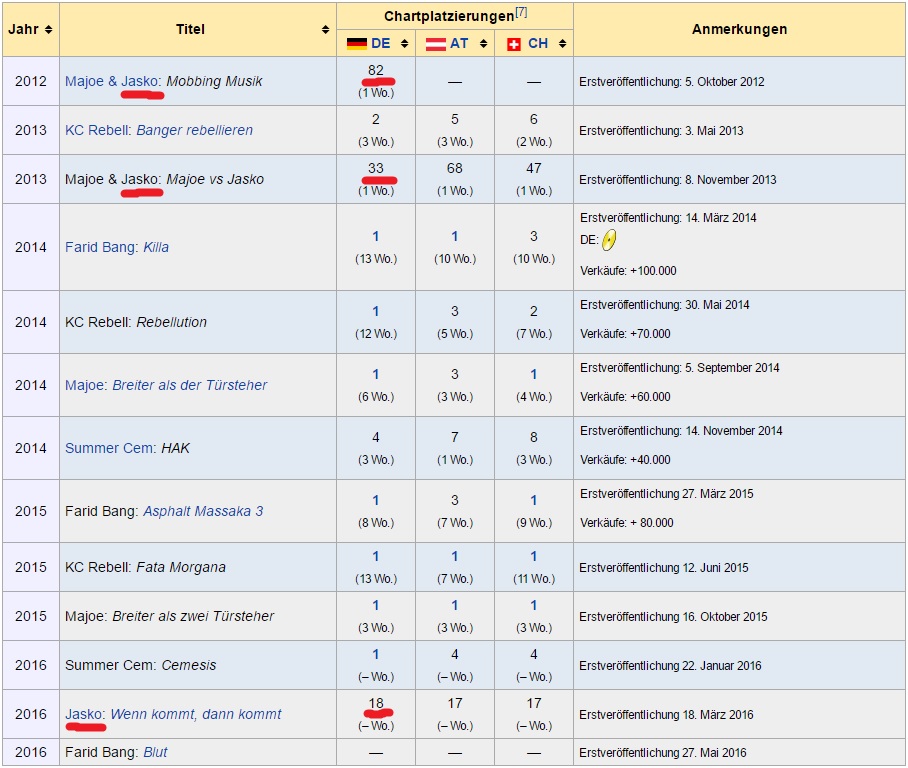This screenshot has height=768, width=908.
Task: Select Erstveröffentlichung 22. Januar 2016 text
Action: coord(671,666)
